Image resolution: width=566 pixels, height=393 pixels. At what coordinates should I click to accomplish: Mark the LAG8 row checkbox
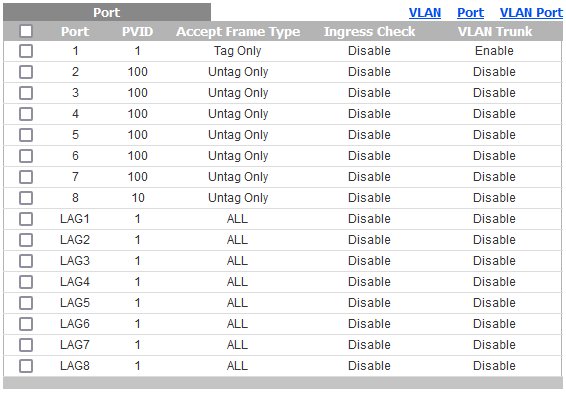click(x=26, y=366)
